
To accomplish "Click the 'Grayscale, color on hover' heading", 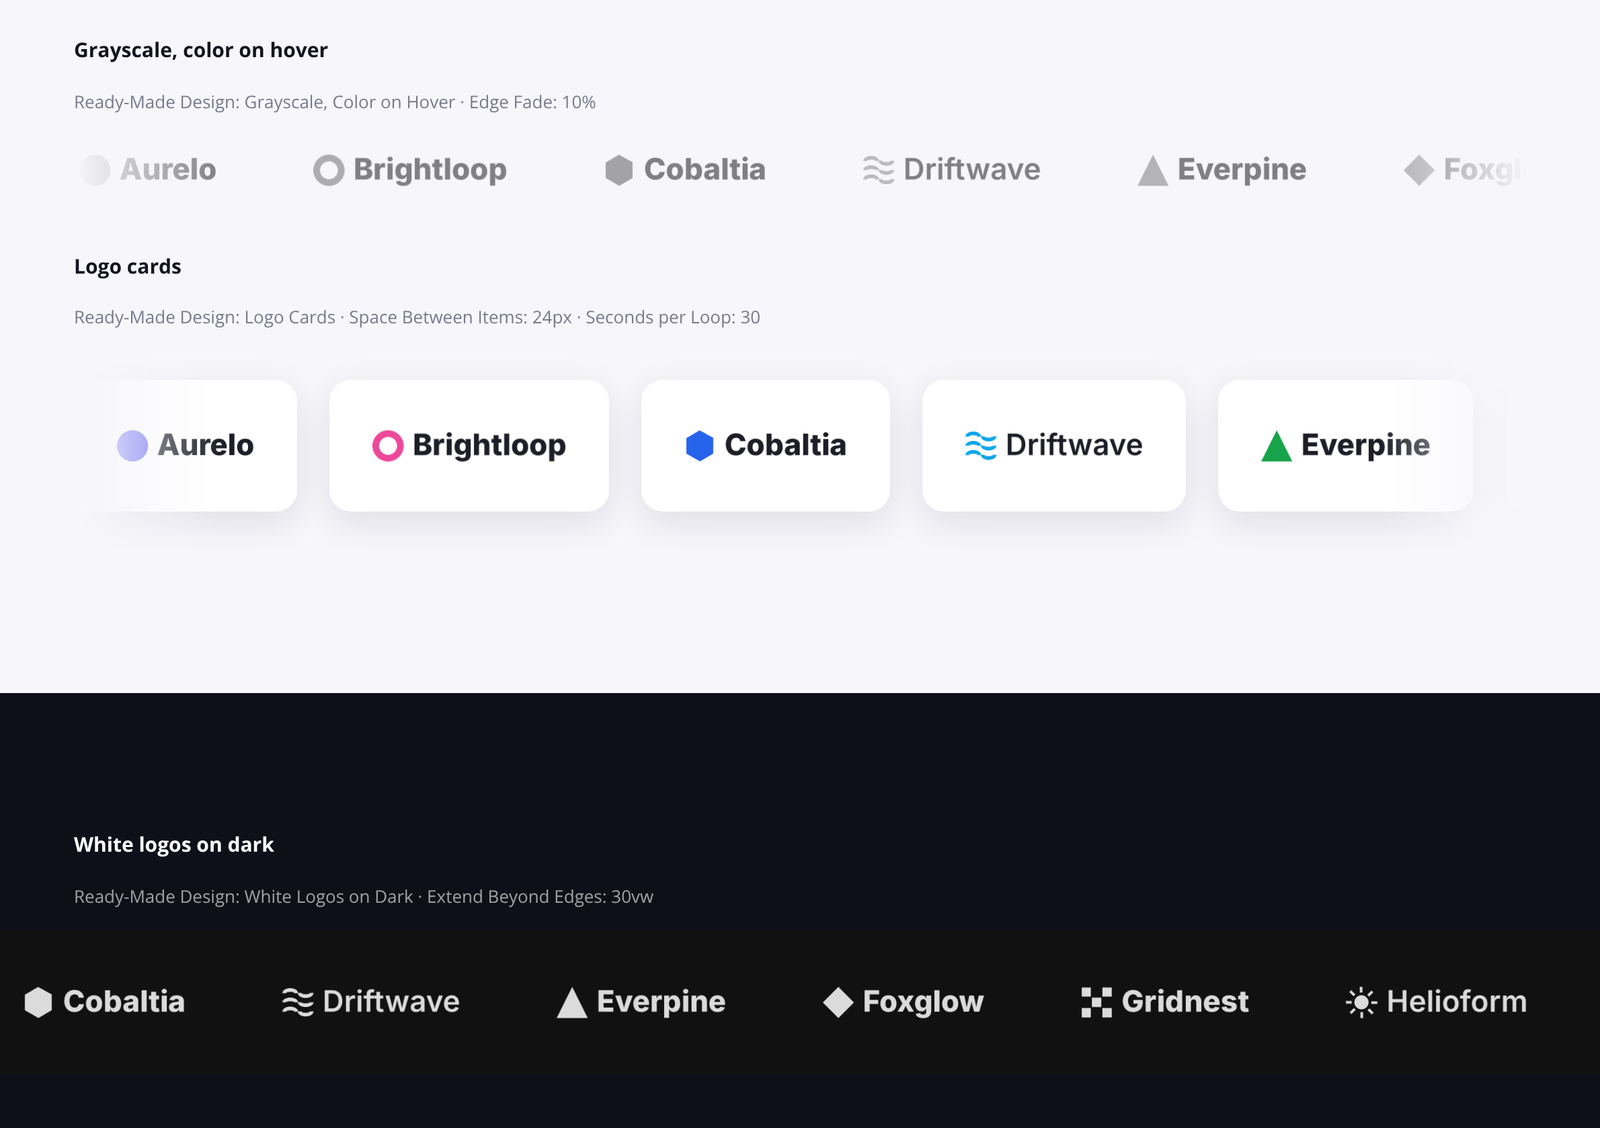I will 201,50.
